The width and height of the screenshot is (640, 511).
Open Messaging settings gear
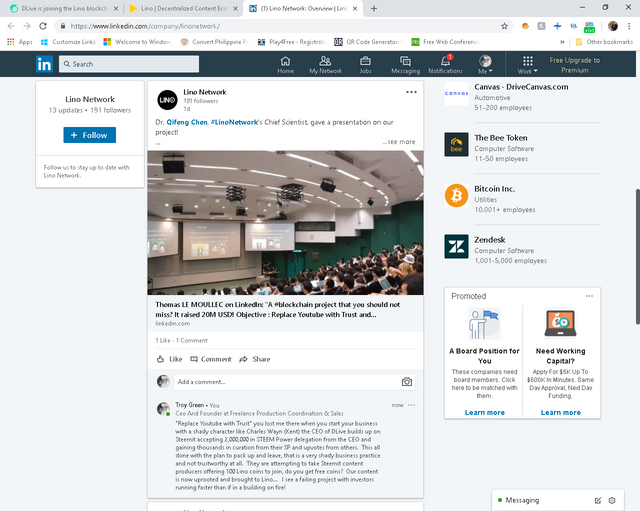(612, 500)
